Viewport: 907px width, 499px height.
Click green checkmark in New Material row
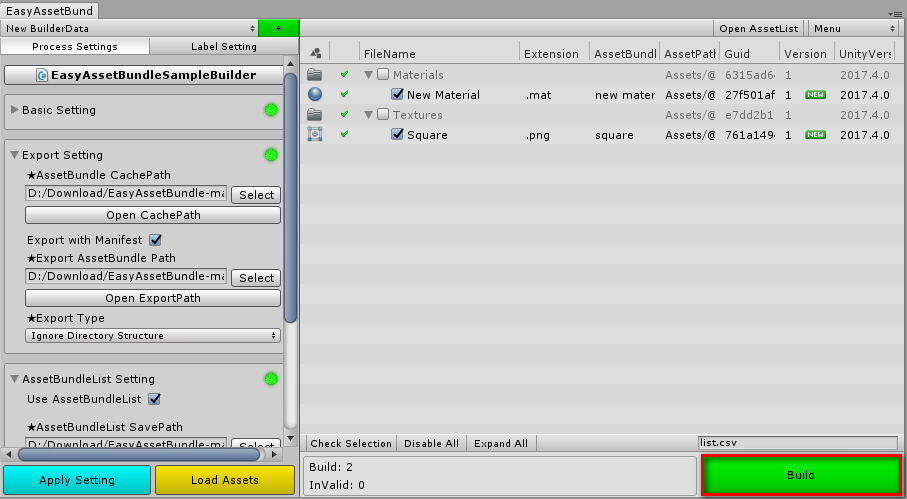point(345,94)
